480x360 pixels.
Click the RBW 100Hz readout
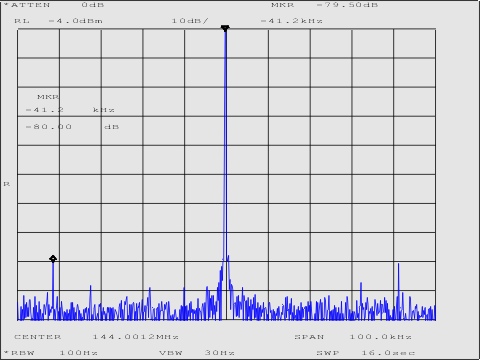[51, 353]
